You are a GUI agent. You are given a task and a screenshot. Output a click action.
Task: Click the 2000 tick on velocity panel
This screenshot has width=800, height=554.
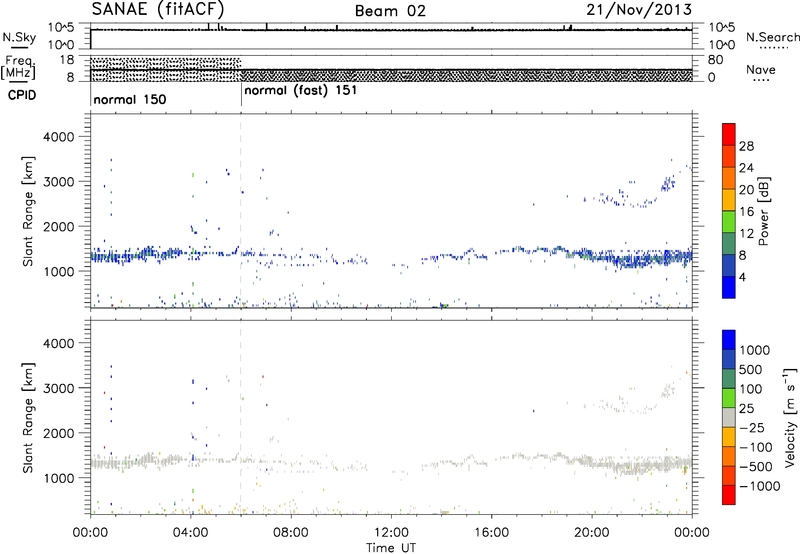[x=59, y=433]
